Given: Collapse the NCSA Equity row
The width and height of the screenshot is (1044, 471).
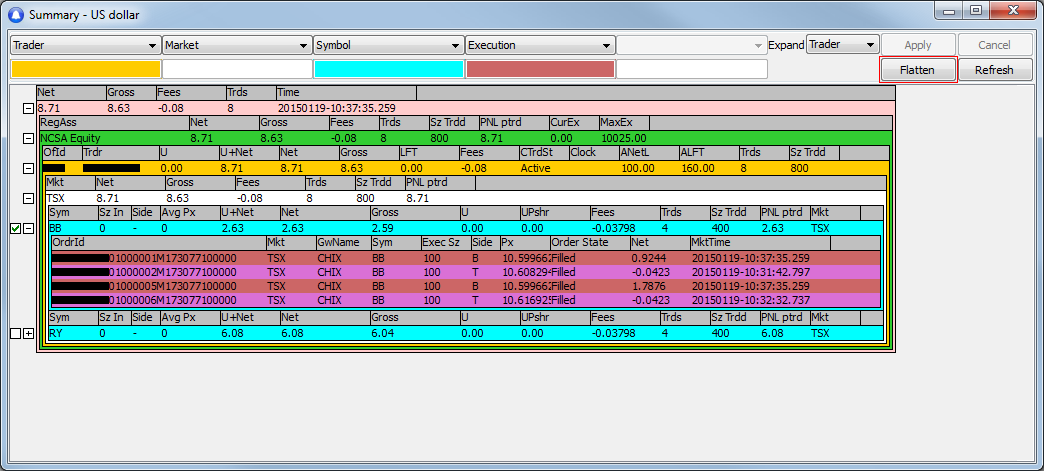Looking at the screenshot, I should point(28,138).
